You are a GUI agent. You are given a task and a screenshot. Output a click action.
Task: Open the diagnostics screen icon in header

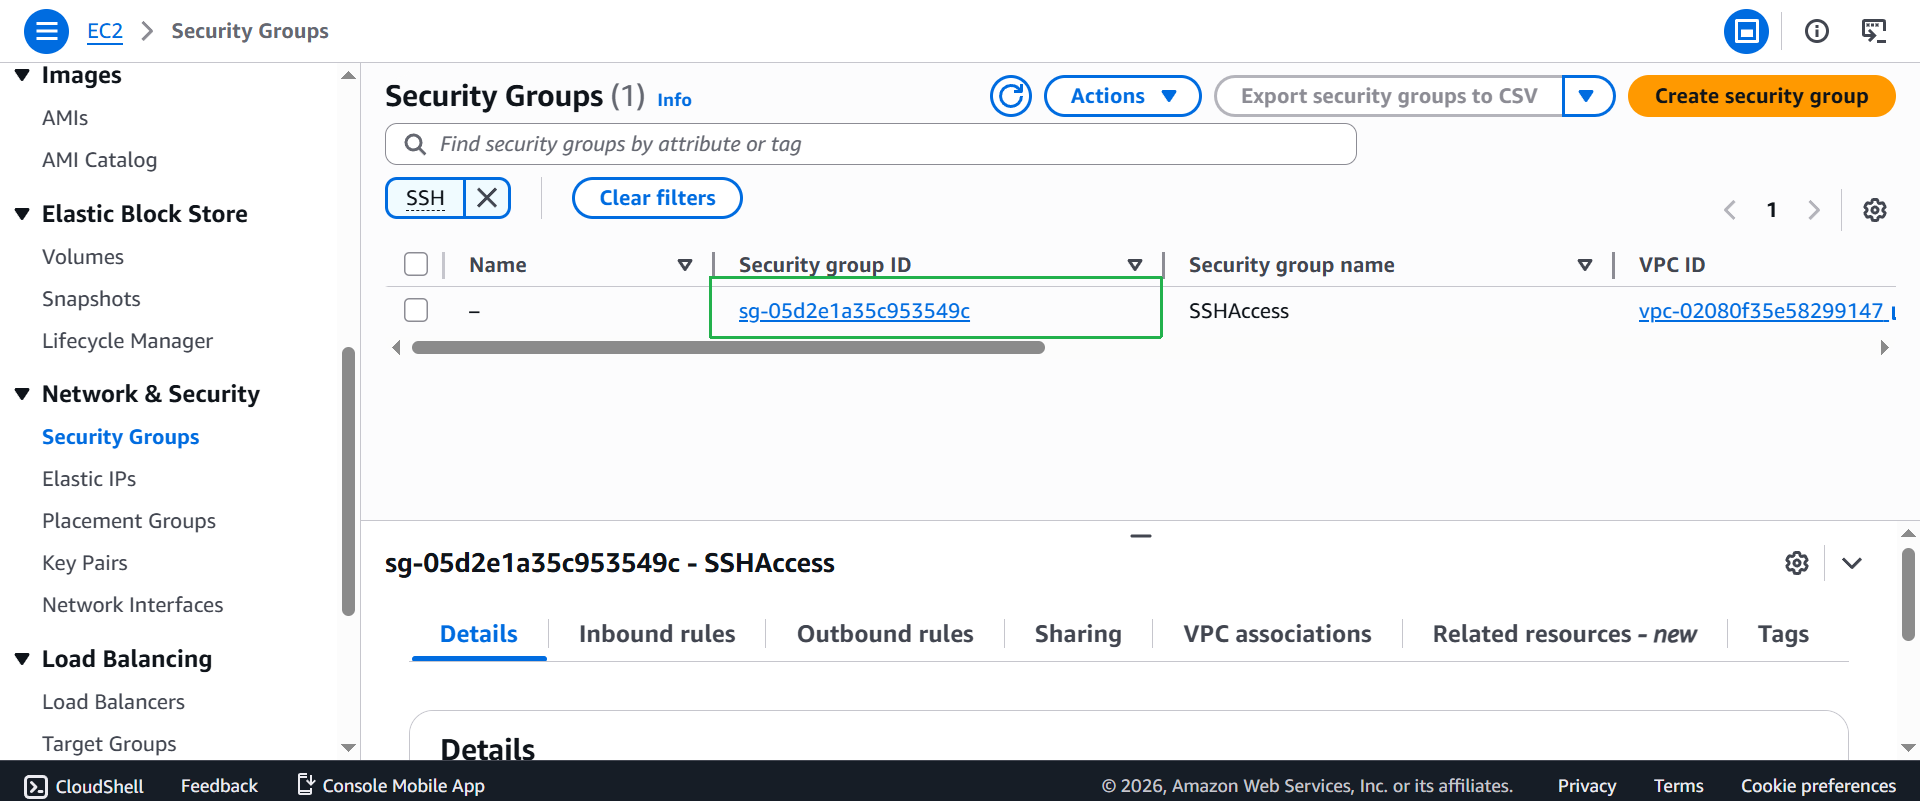pyautogui.click(x=1874, y=31)
